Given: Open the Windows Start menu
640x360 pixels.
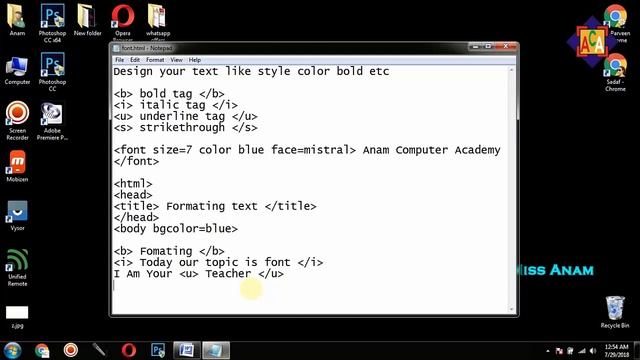Looking at the screenshot, I should pyautogui.click(x=13, y=350).
